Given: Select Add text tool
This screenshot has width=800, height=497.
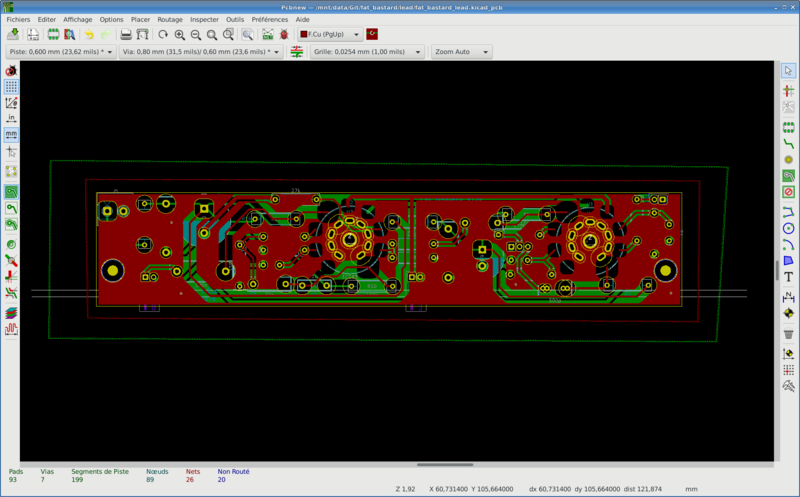Looking at the screenshot, I should (788, 277).
